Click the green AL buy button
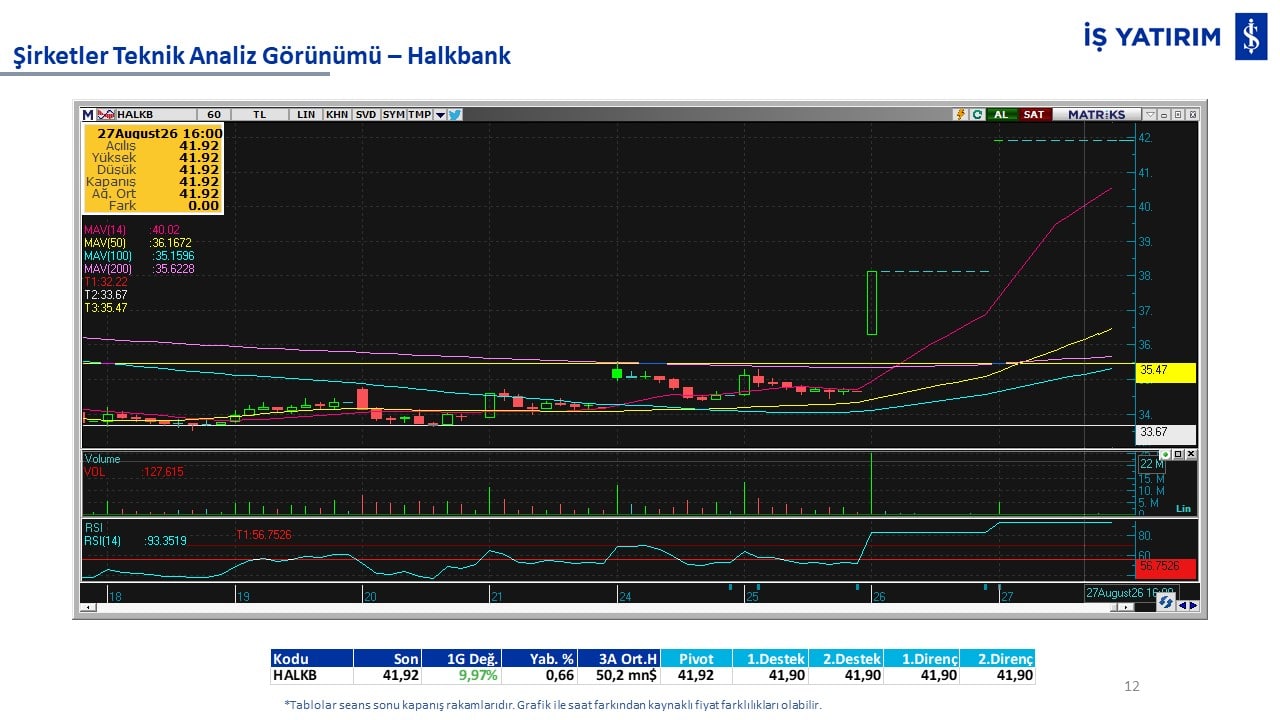The image size is (1280, 720). [x=1001, y=114]
